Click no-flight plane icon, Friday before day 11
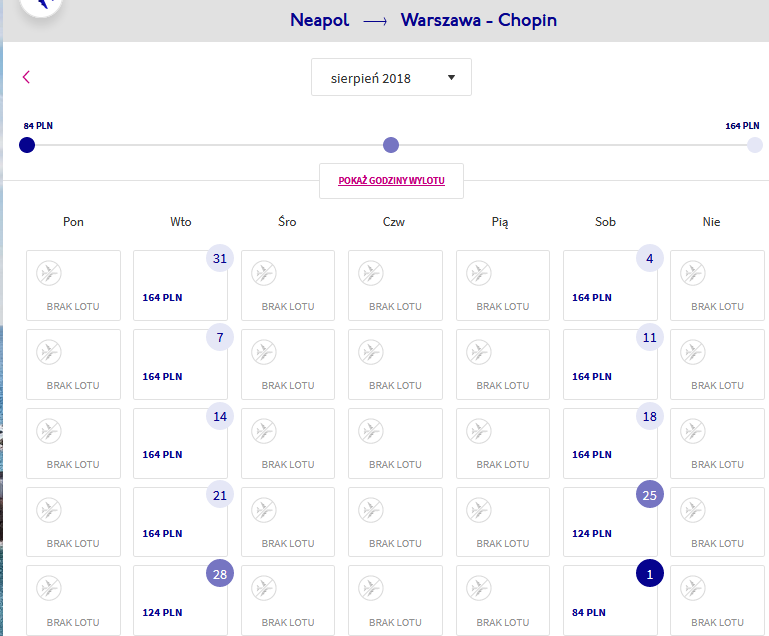 click(479, 352)
